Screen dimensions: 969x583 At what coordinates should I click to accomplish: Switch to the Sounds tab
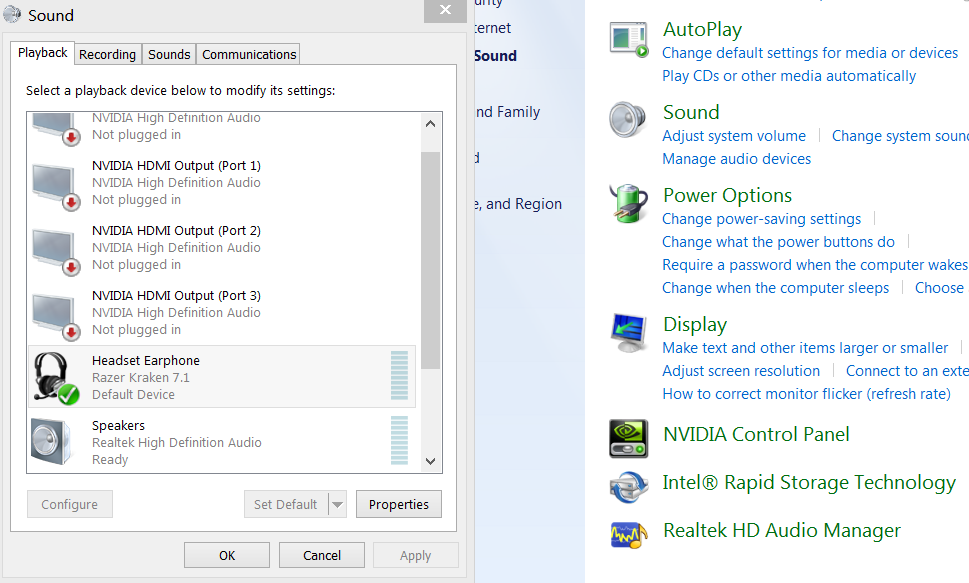(x=169, y=54)
